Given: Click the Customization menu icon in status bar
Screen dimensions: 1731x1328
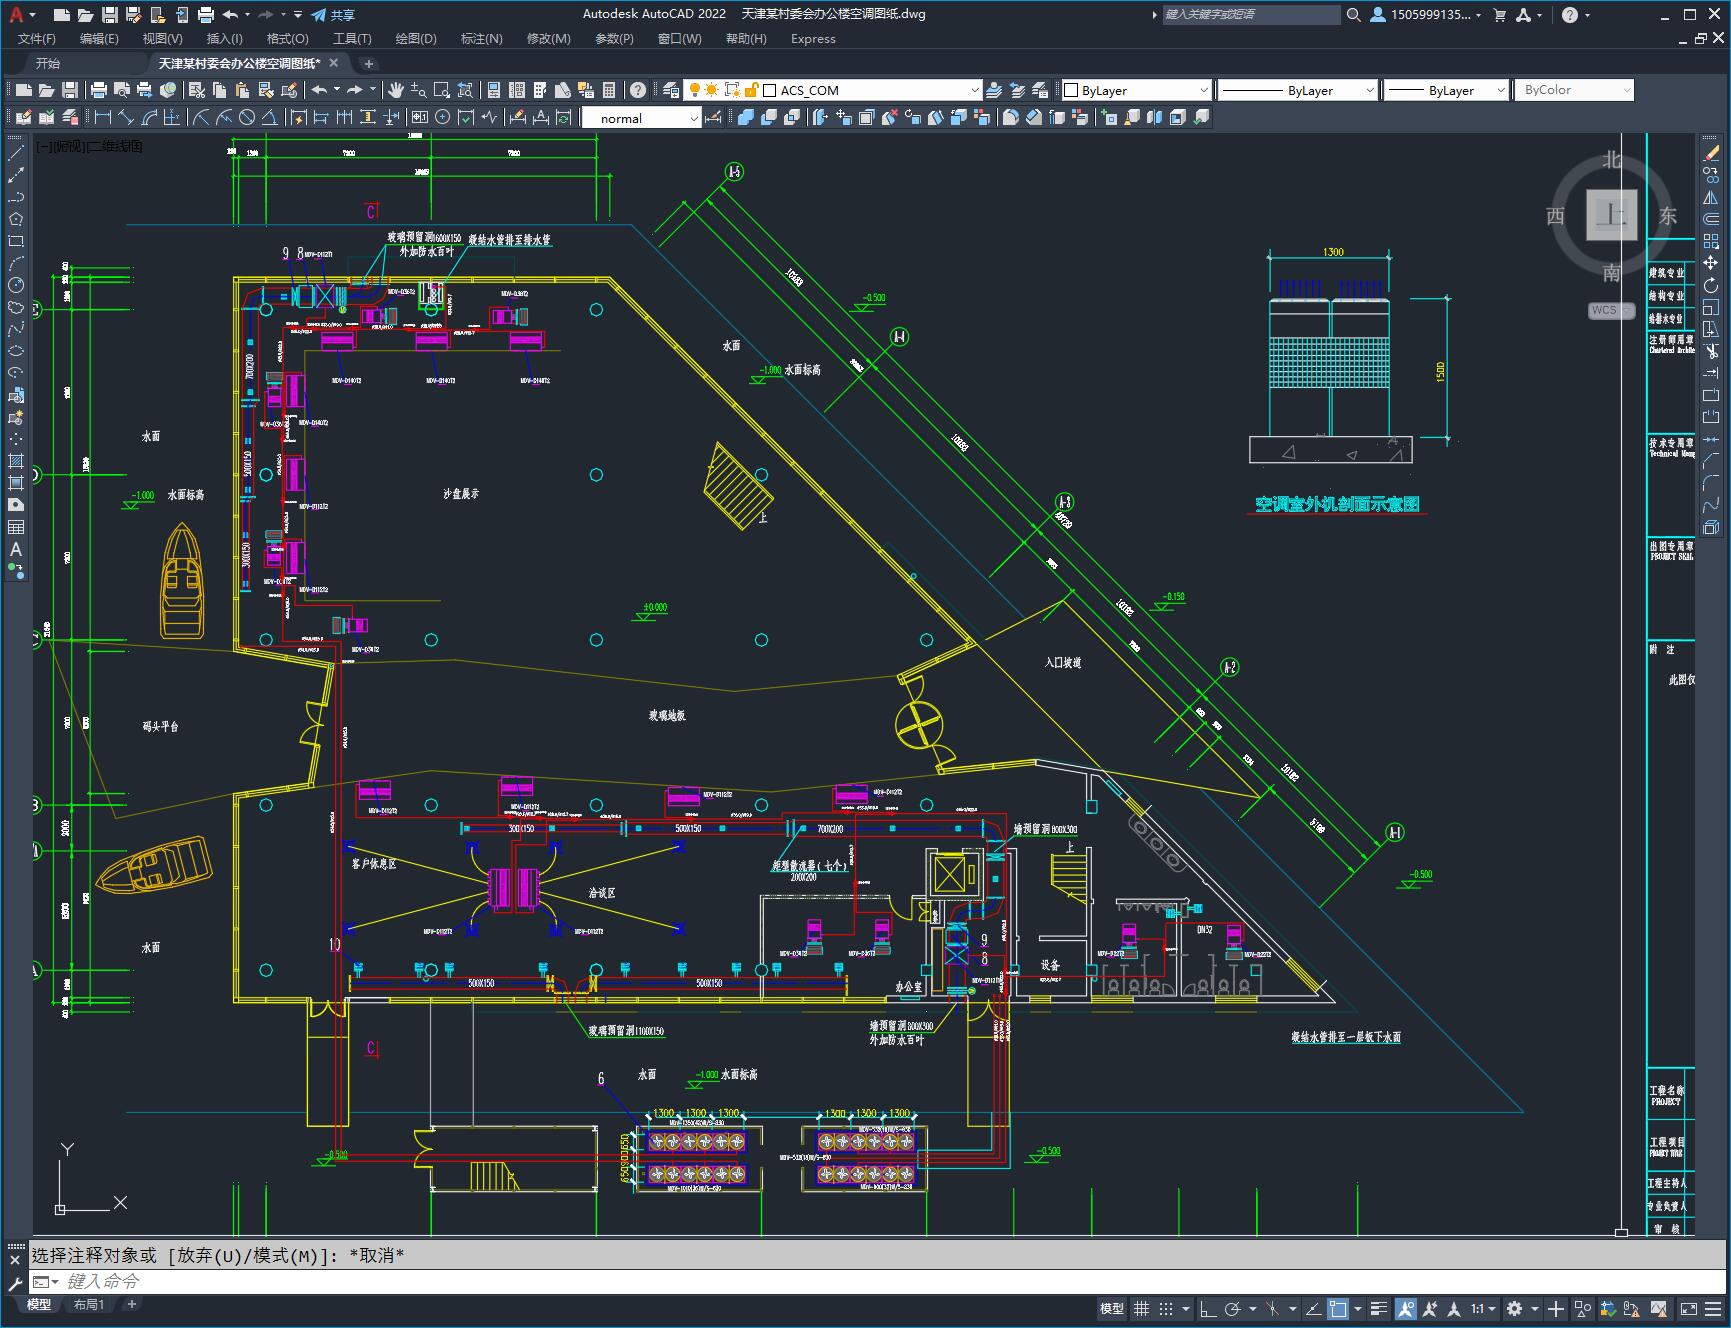Looking at the screenshot, I should tap(1715, 1308).
